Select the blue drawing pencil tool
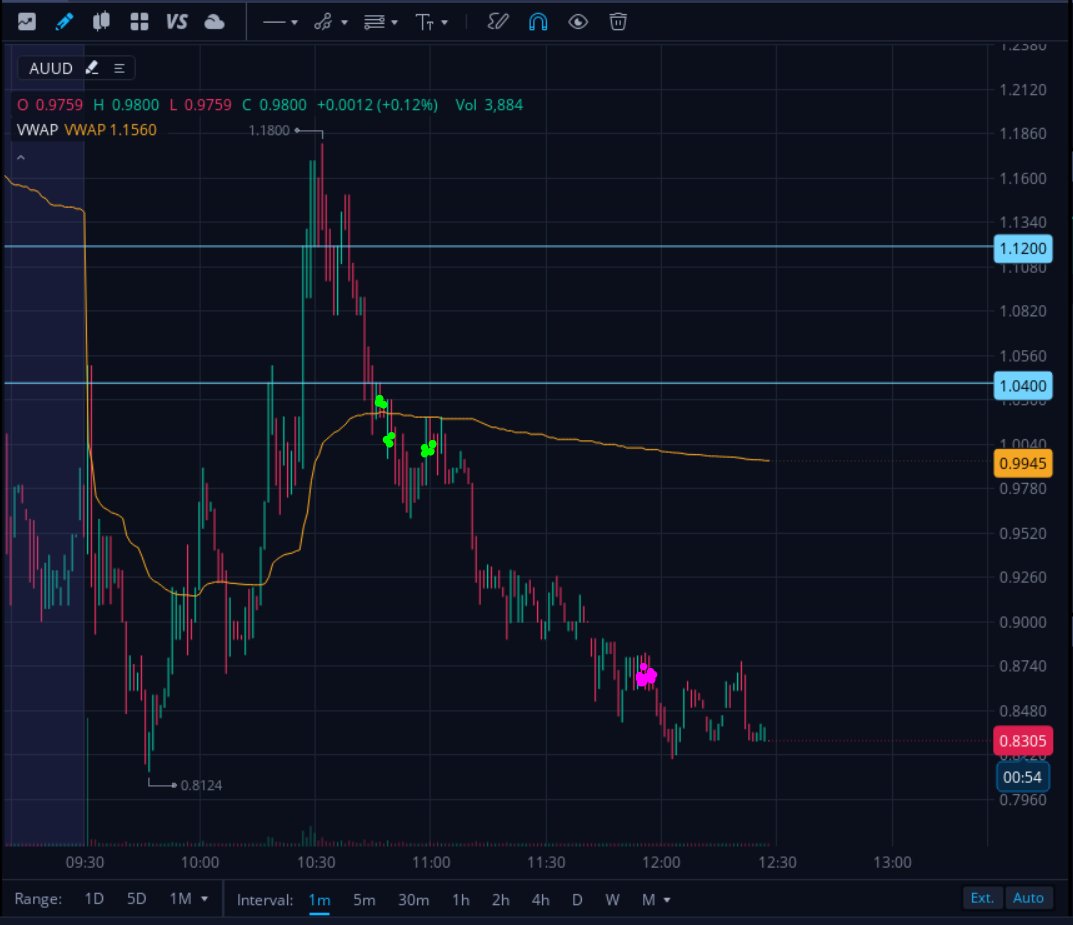The width and height of the screenshot is (1073, 925). coord(64,22)
